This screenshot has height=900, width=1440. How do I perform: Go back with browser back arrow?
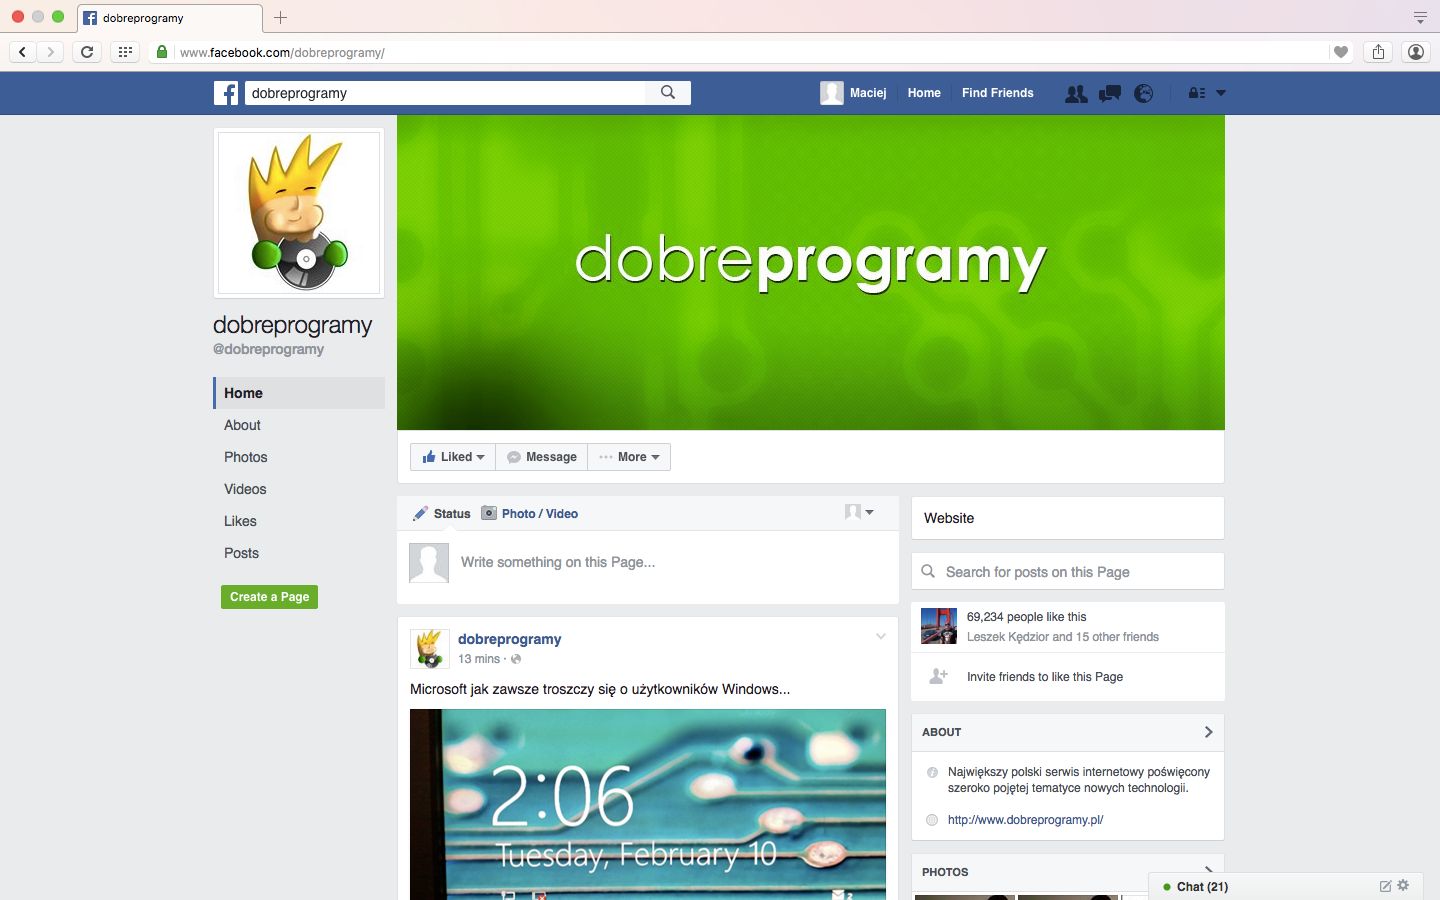coord(22,52)
